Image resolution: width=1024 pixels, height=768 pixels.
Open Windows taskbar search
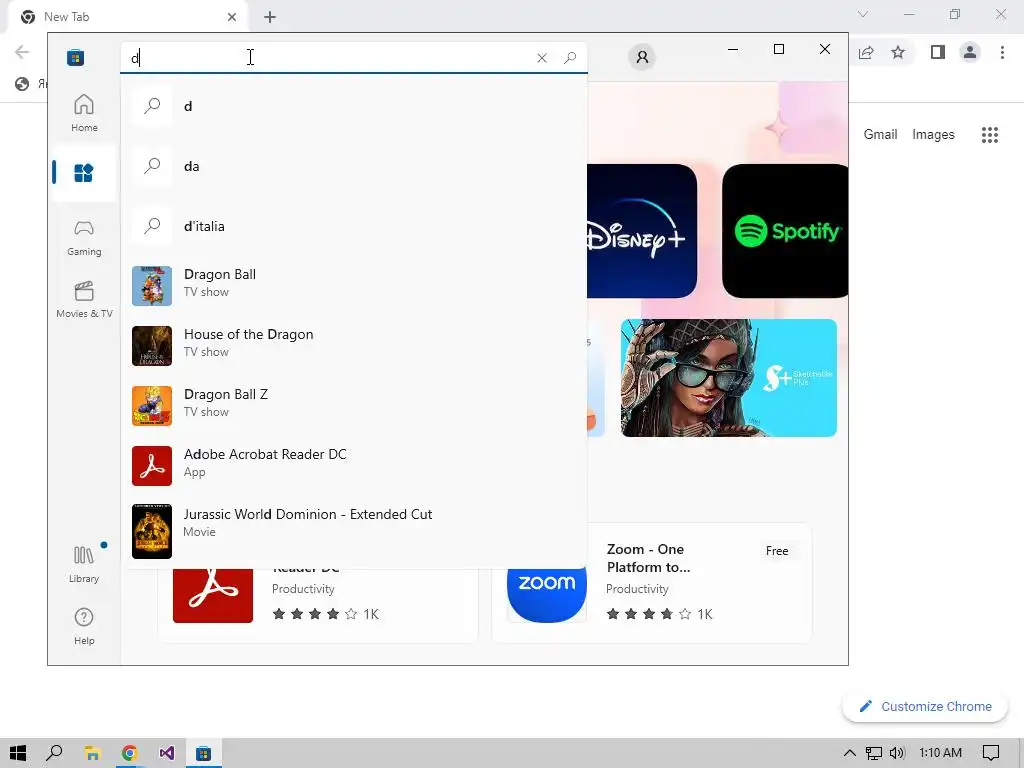pos(54,753)
